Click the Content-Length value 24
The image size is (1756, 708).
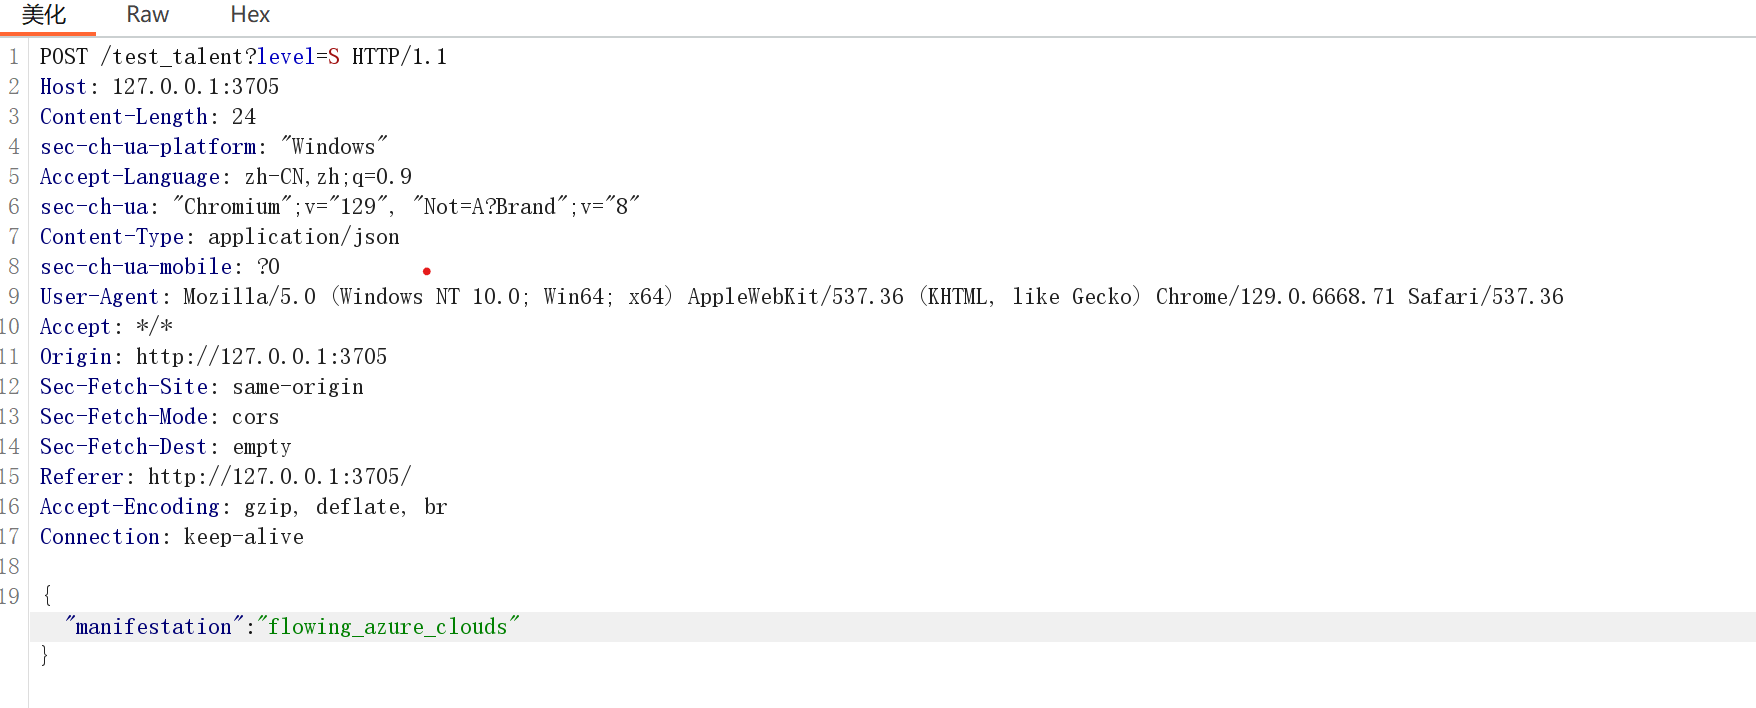point(244,117)
